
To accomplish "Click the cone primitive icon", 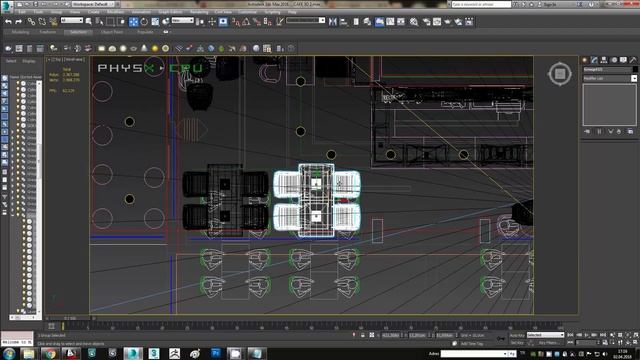I will pyautogui.click(x=144, y=49).
